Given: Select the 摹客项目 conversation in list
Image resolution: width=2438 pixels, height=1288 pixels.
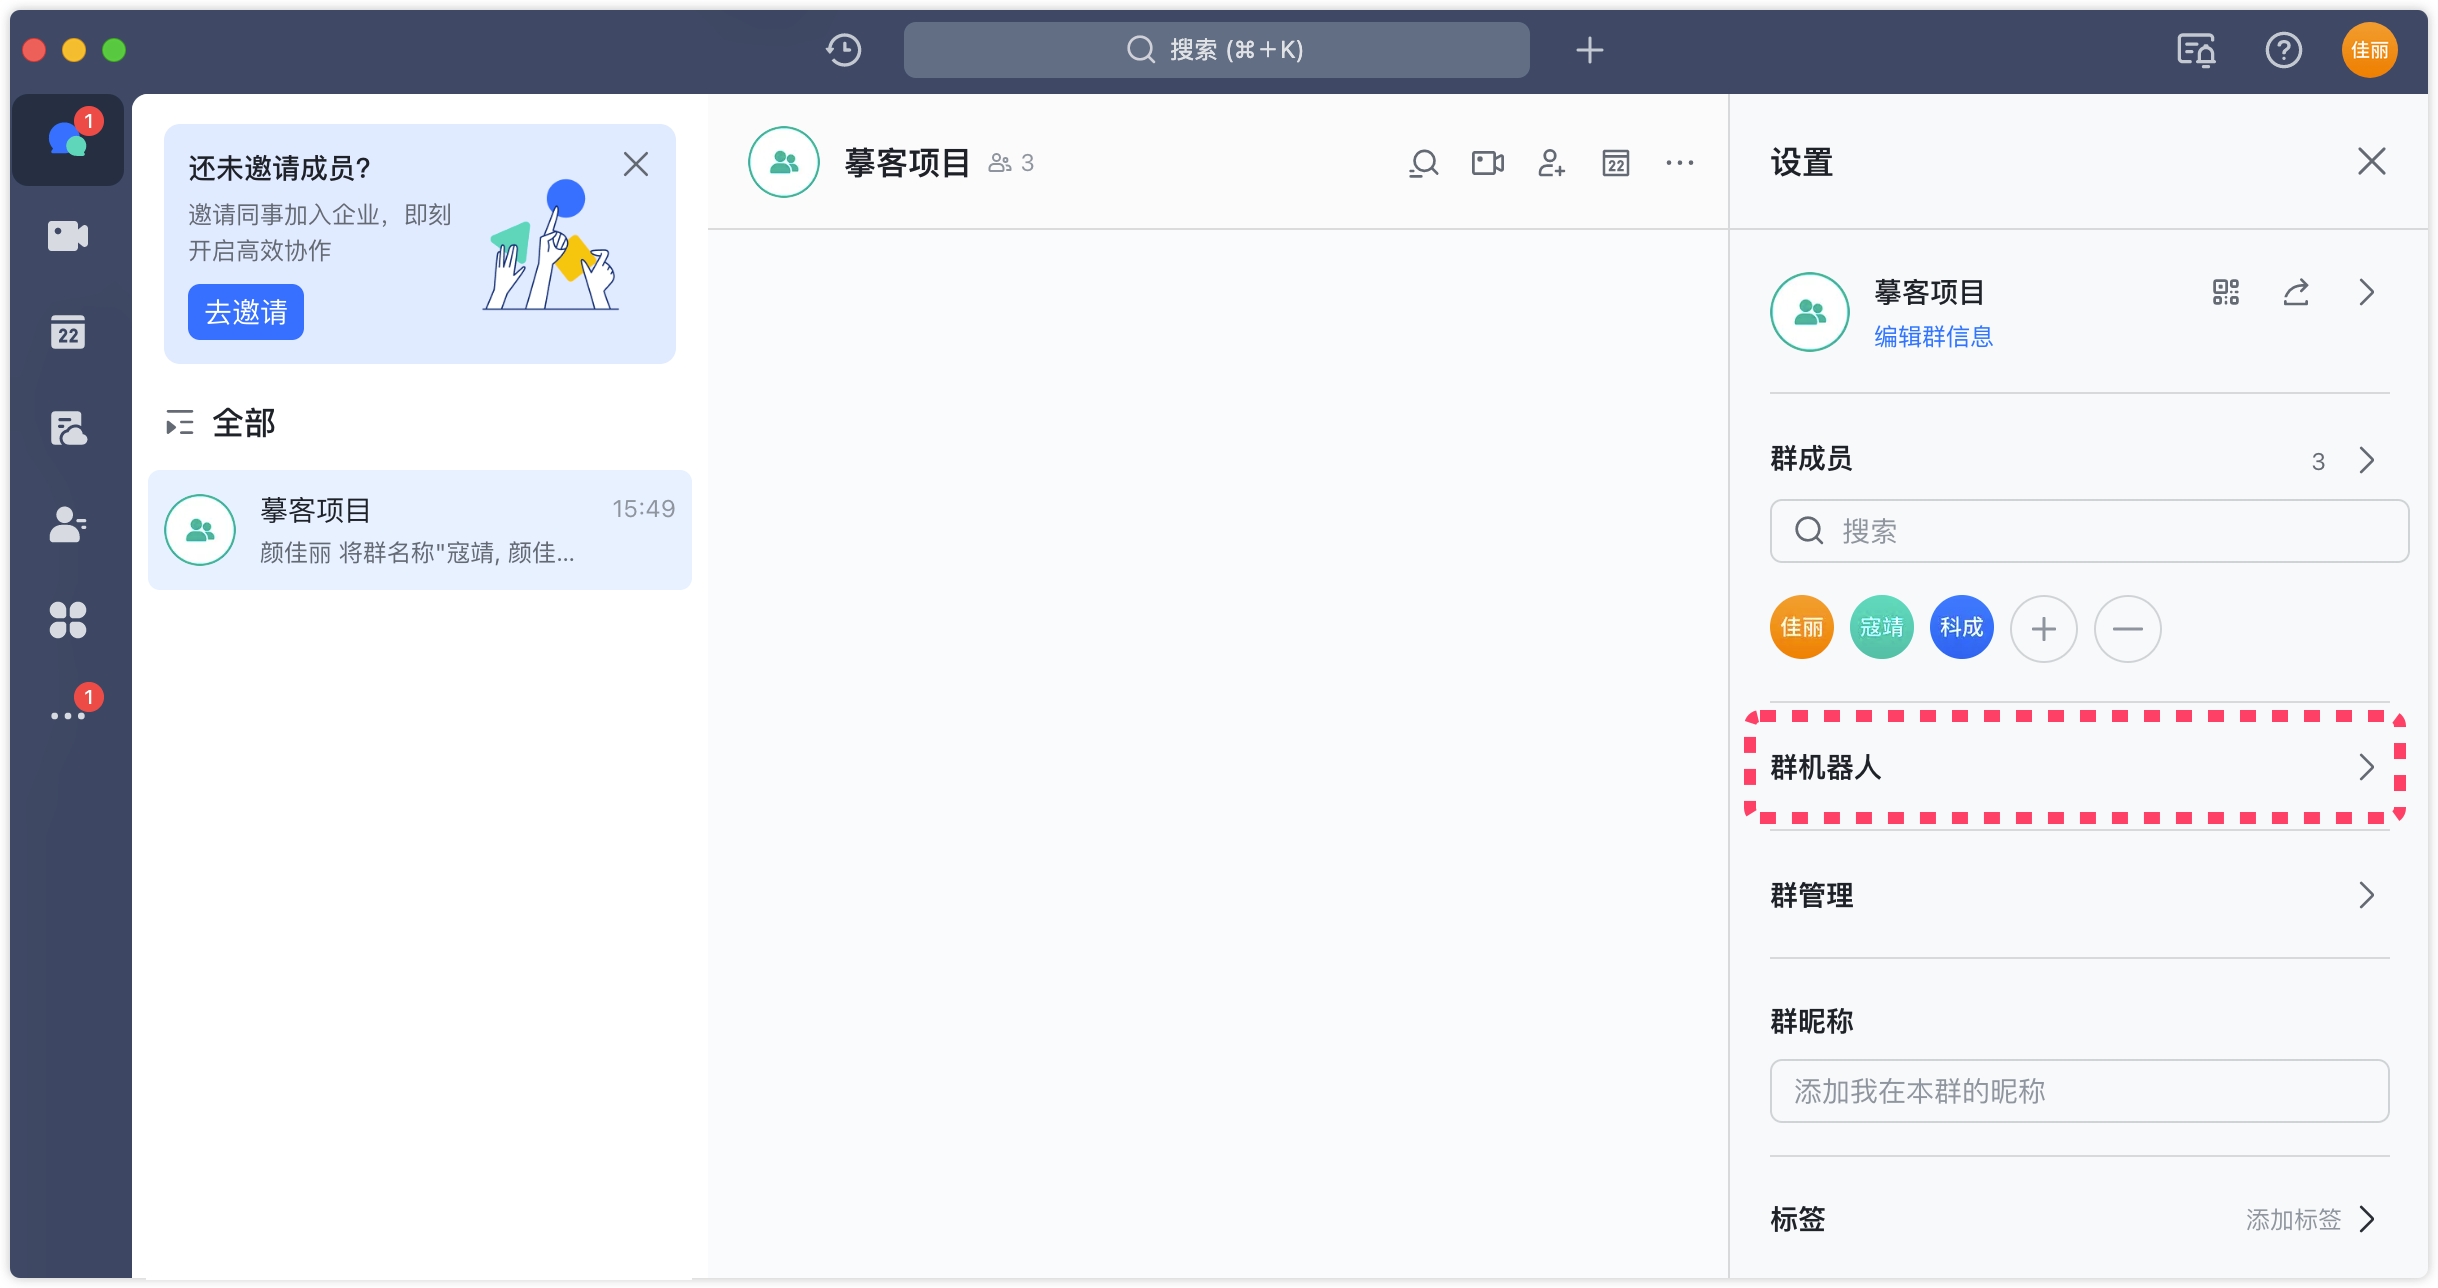Looking at the screenshot, I should [x=420, y=530].
